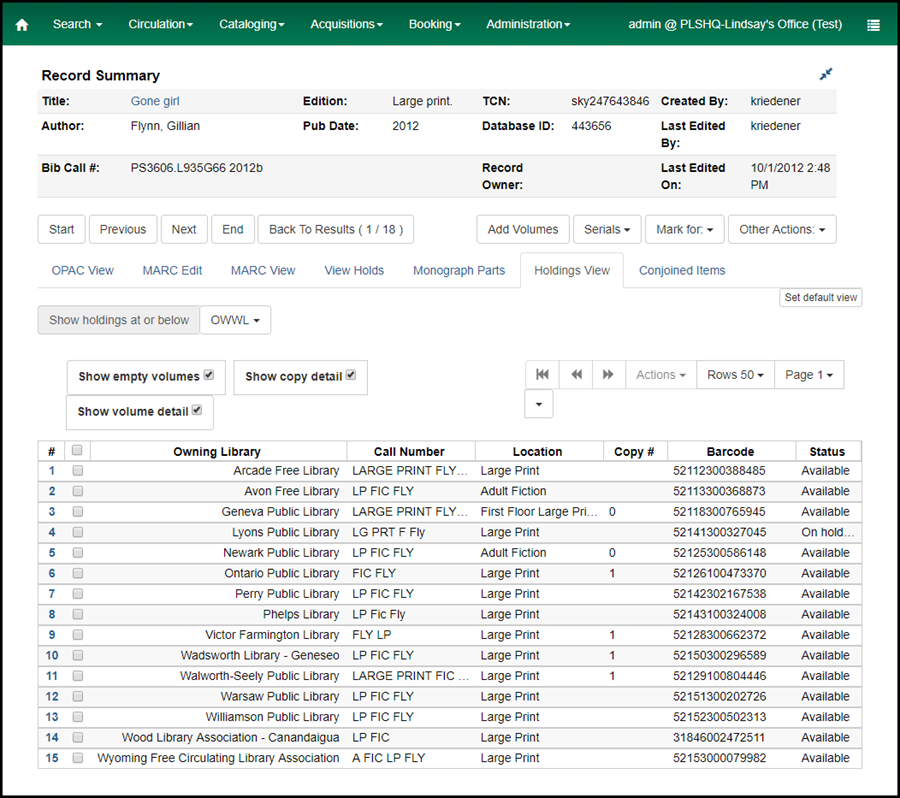Open the Page 1 dropdown

click(x=809, y=375)
